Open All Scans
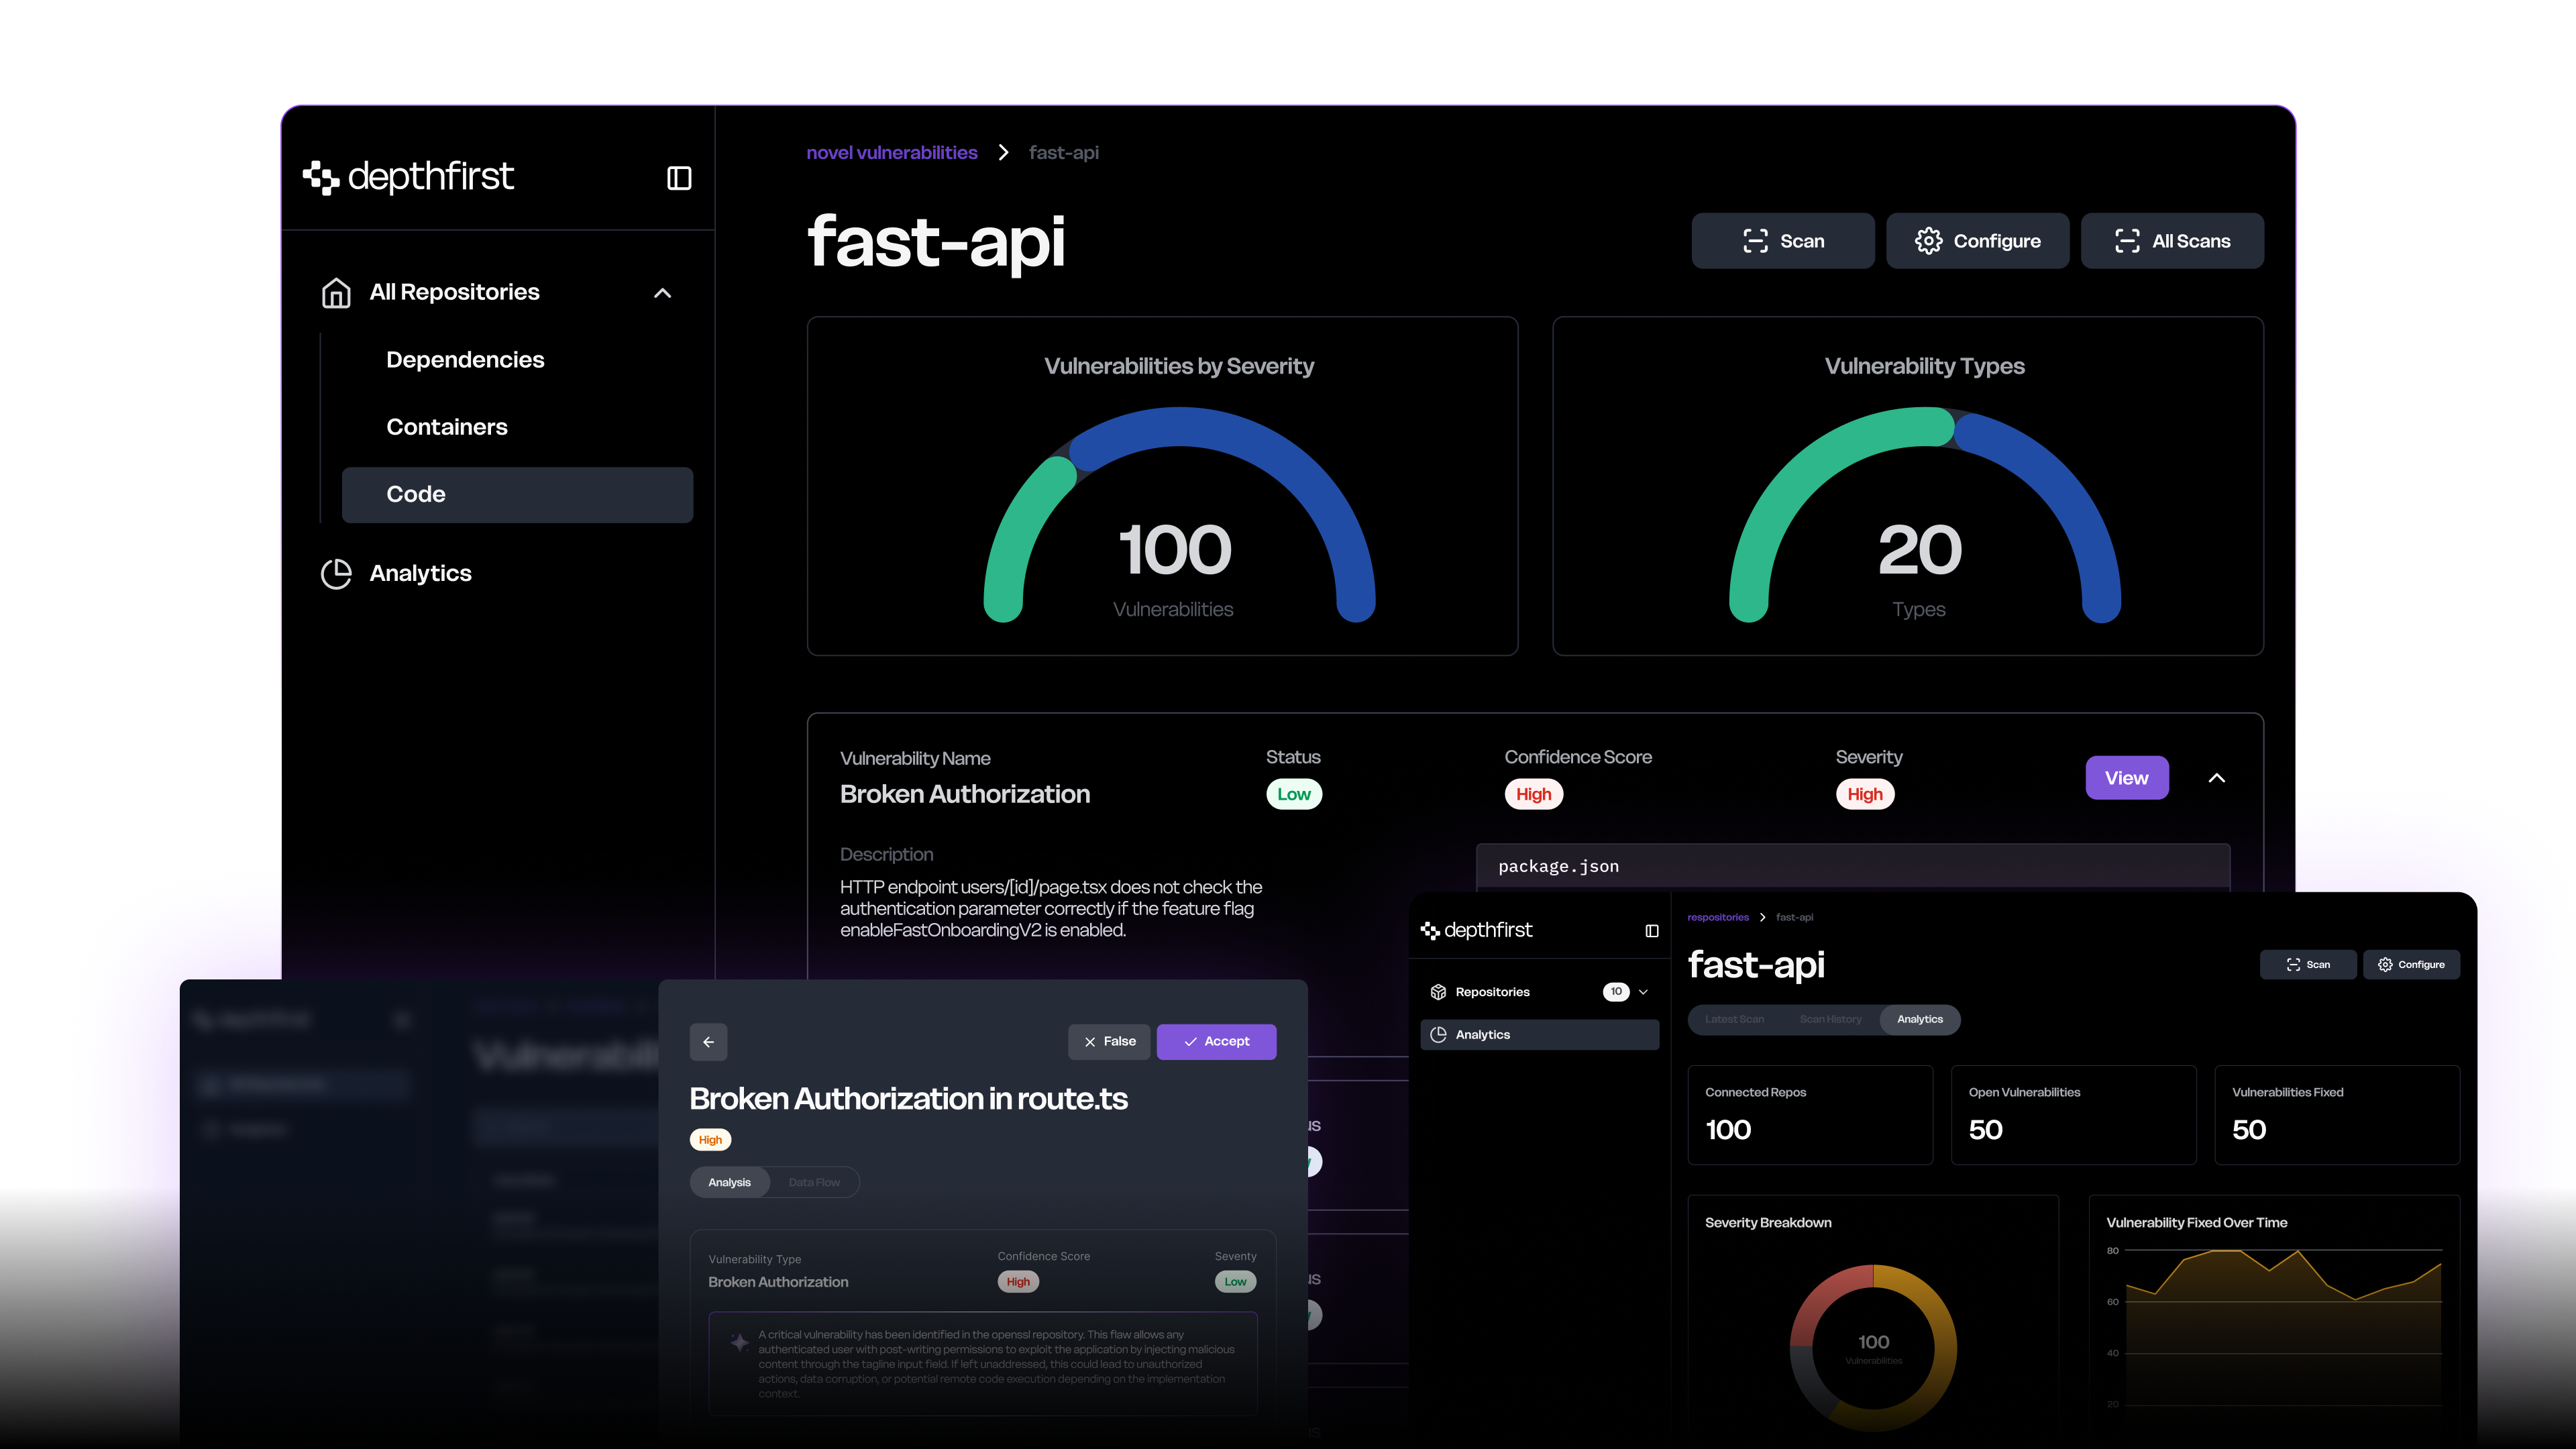2576x1449 pixels. [2172, 240]
